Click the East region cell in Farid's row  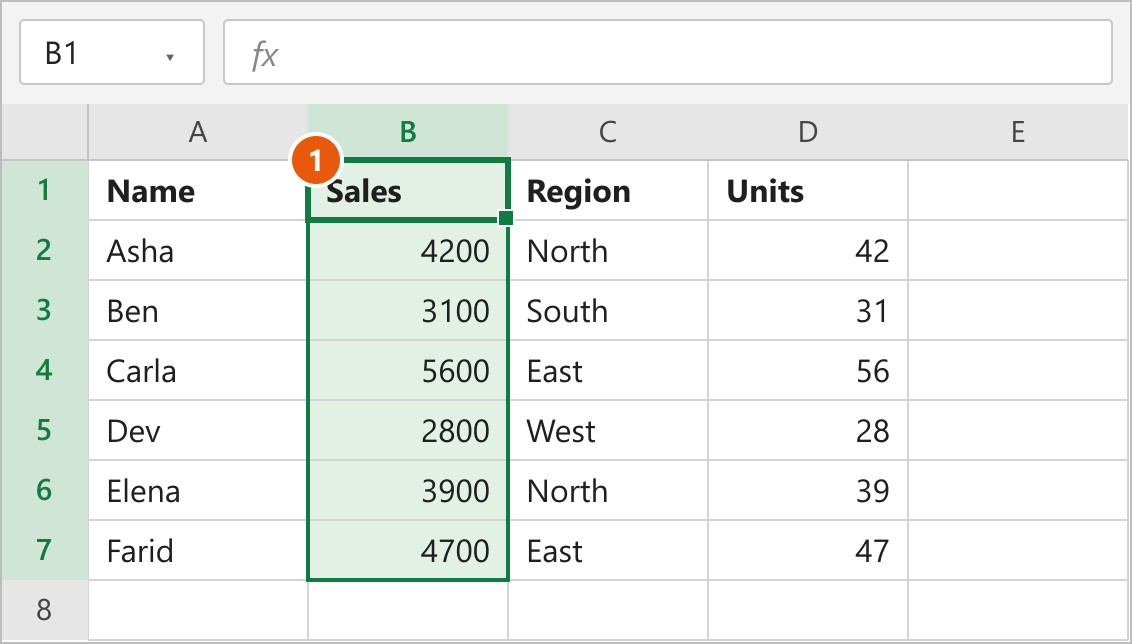click(608, 549)
